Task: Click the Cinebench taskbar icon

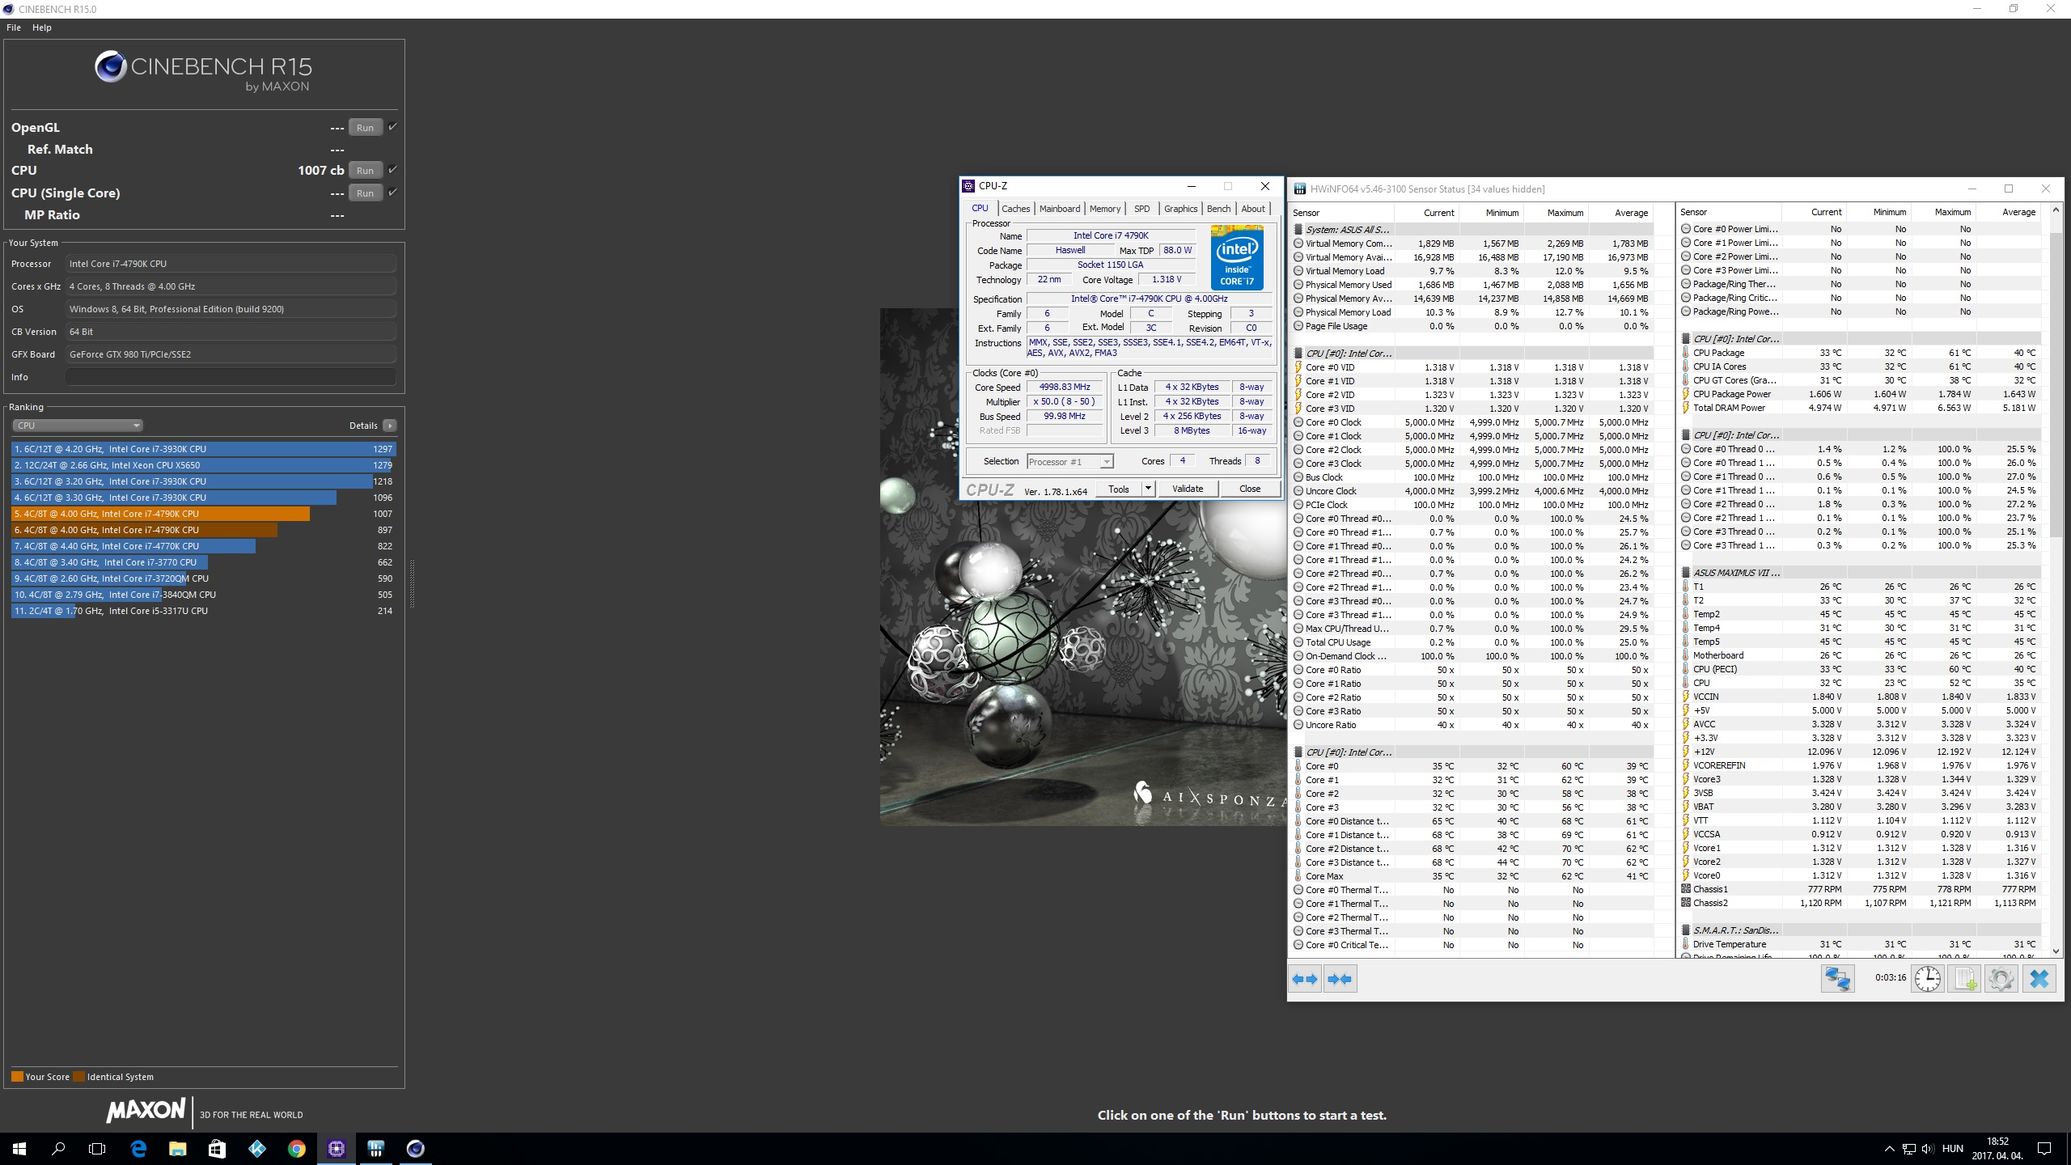Action: click(416, 1149)
